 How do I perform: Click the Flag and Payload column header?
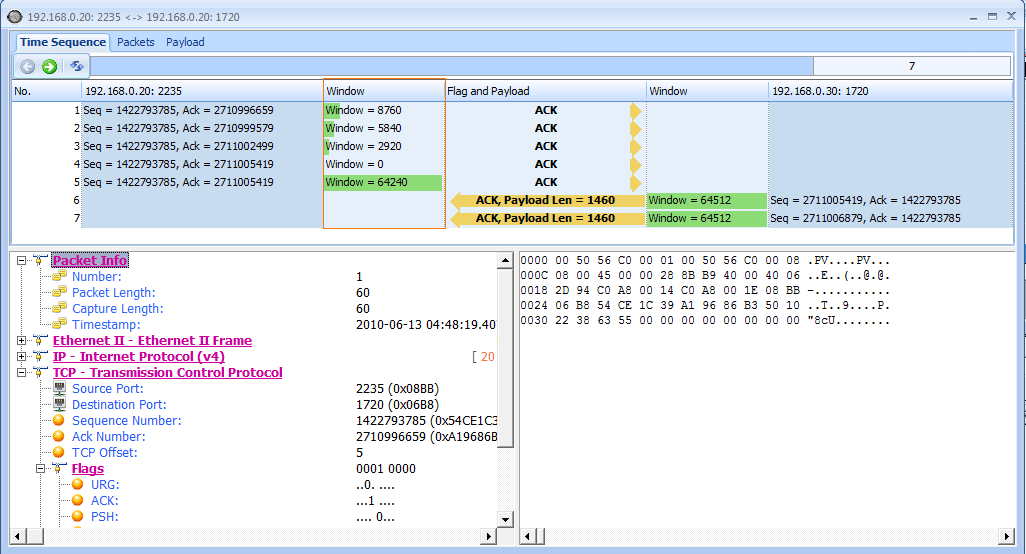point(546,91)
